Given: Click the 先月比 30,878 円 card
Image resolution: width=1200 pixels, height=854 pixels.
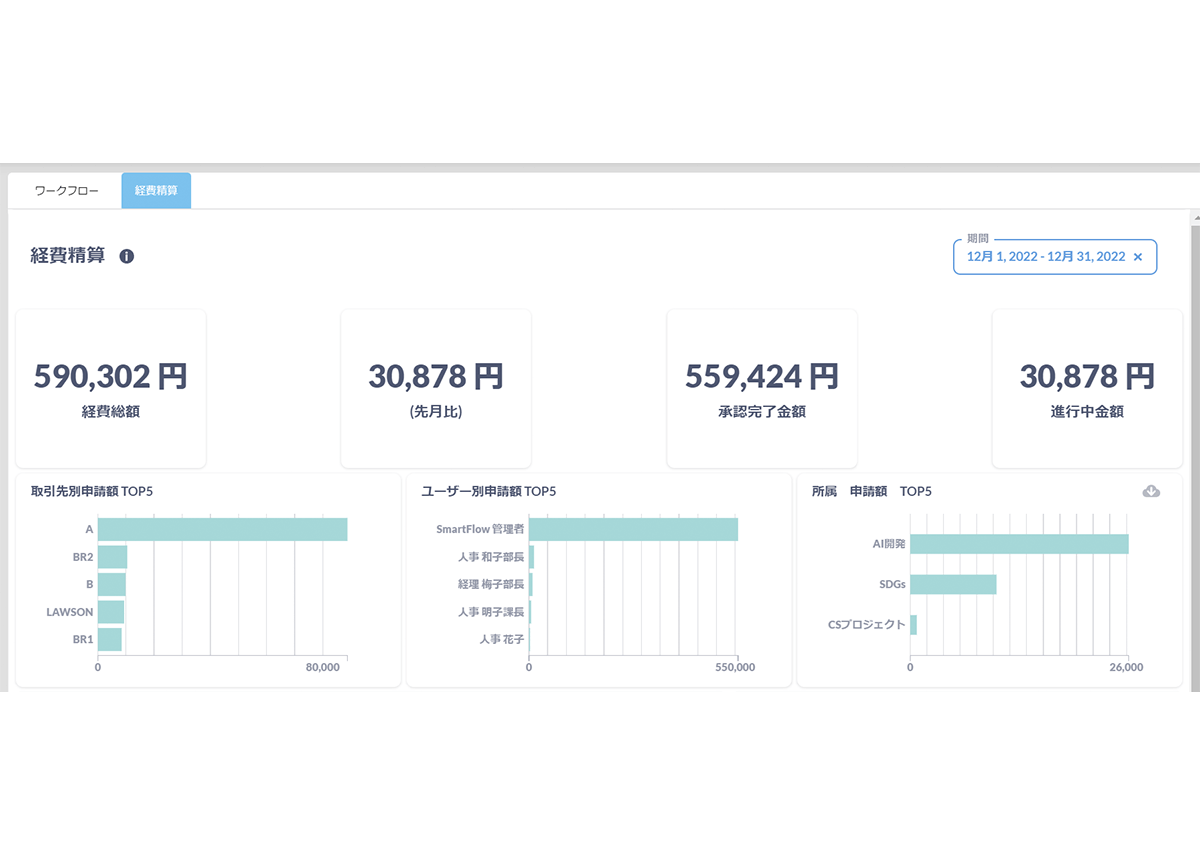Looking at the screenshot, I should pyautogui.click(x=436, y=388).
